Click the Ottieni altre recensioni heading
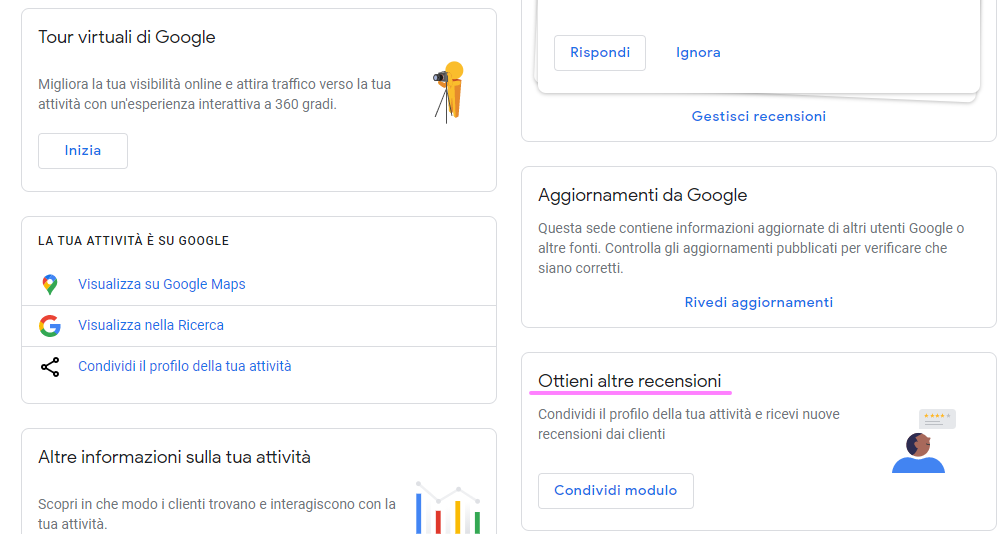Screen dimensions: 1000x534 coord(630,381)
